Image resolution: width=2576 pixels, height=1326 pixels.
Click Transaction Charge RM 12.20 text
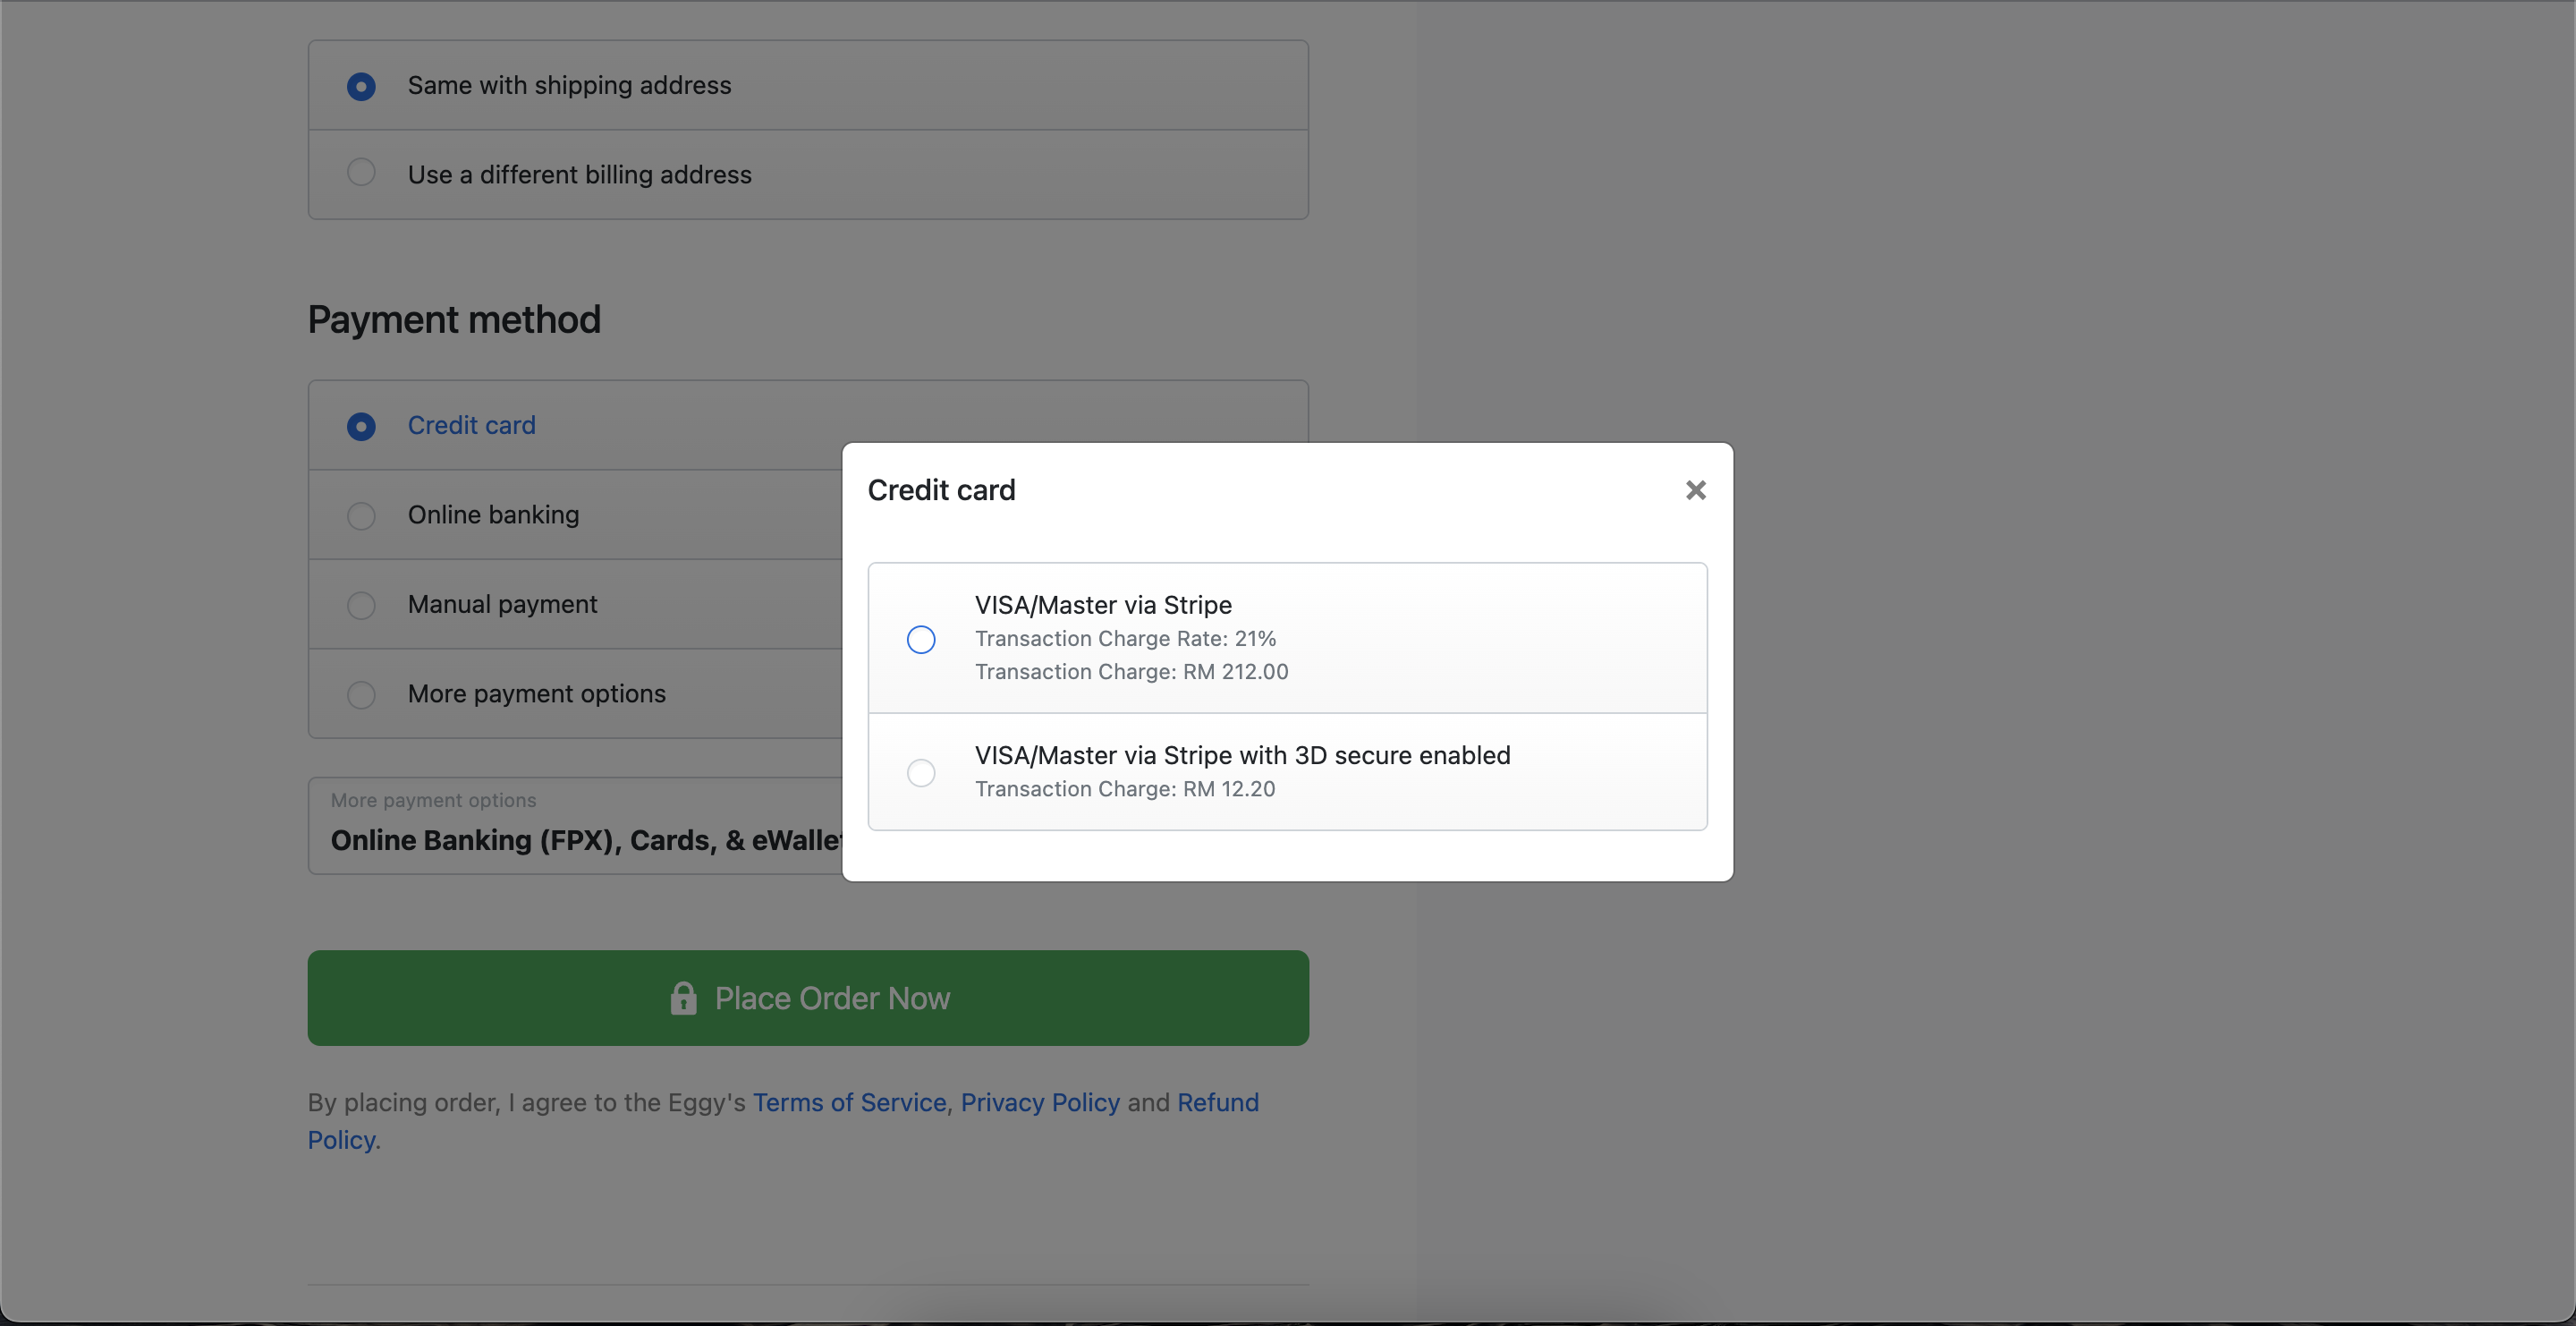coord(1125,788)
